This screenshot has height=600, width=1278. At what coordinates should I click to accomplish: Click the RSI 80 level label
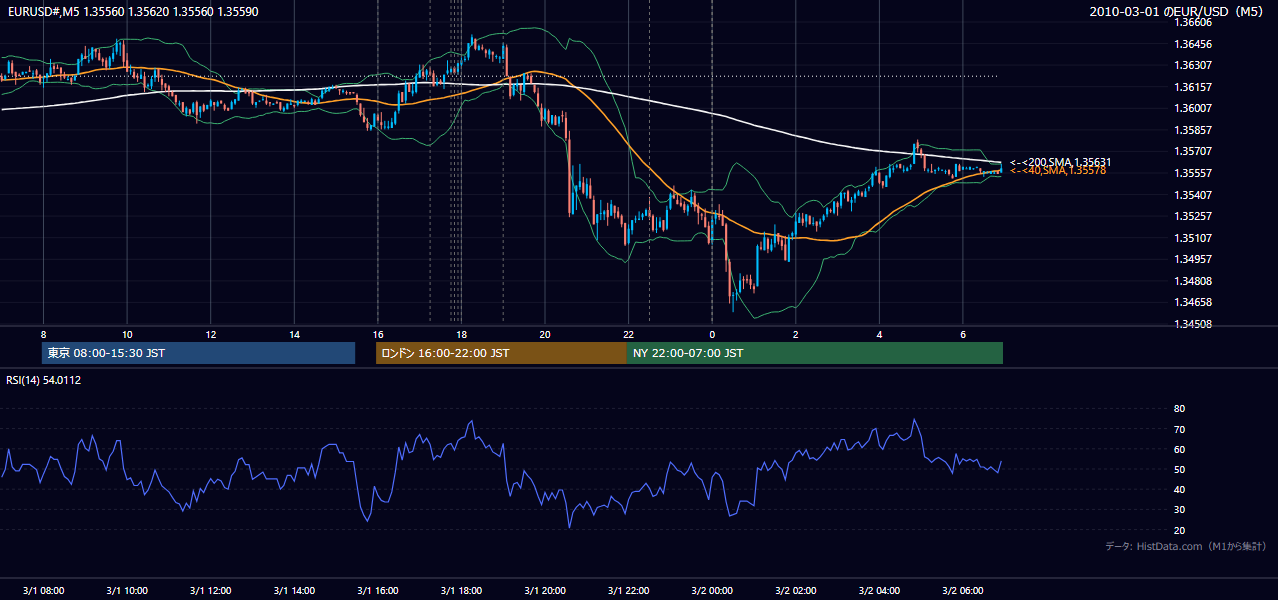click(1180, 409)
